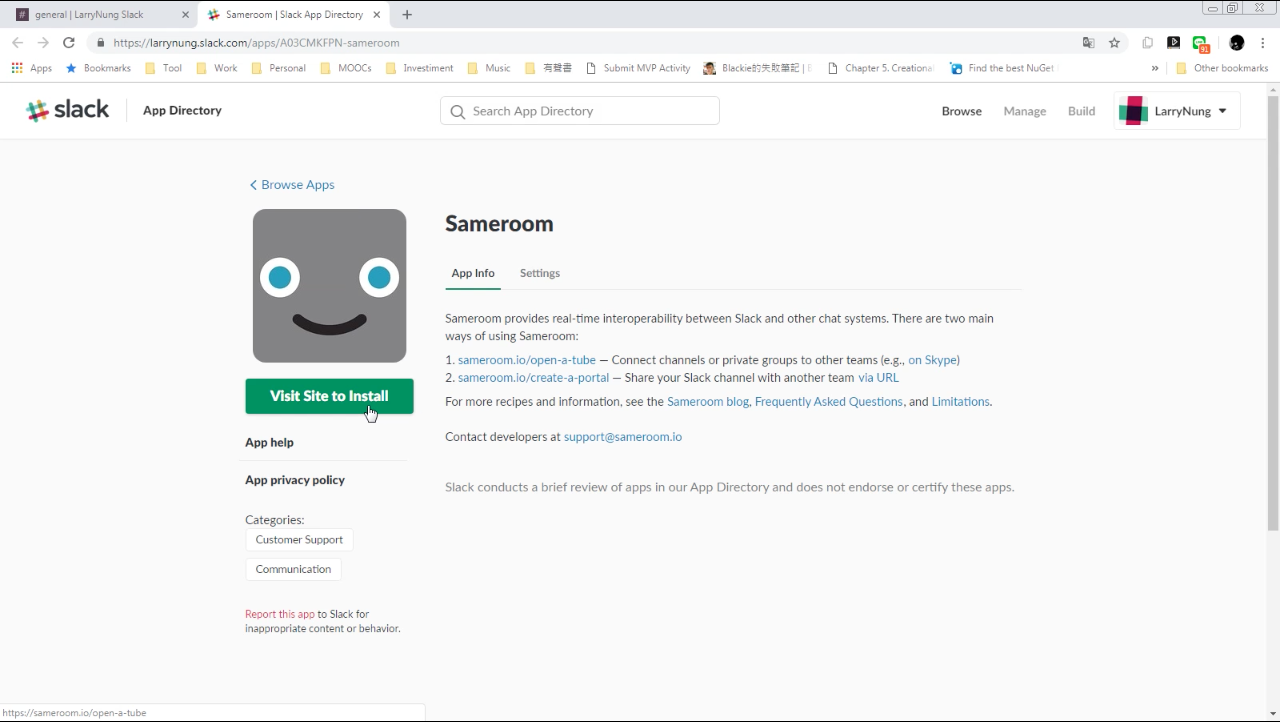Click the black extension icon in toolbar
The image size is (1280, 722).
[x=1174, y=43]
